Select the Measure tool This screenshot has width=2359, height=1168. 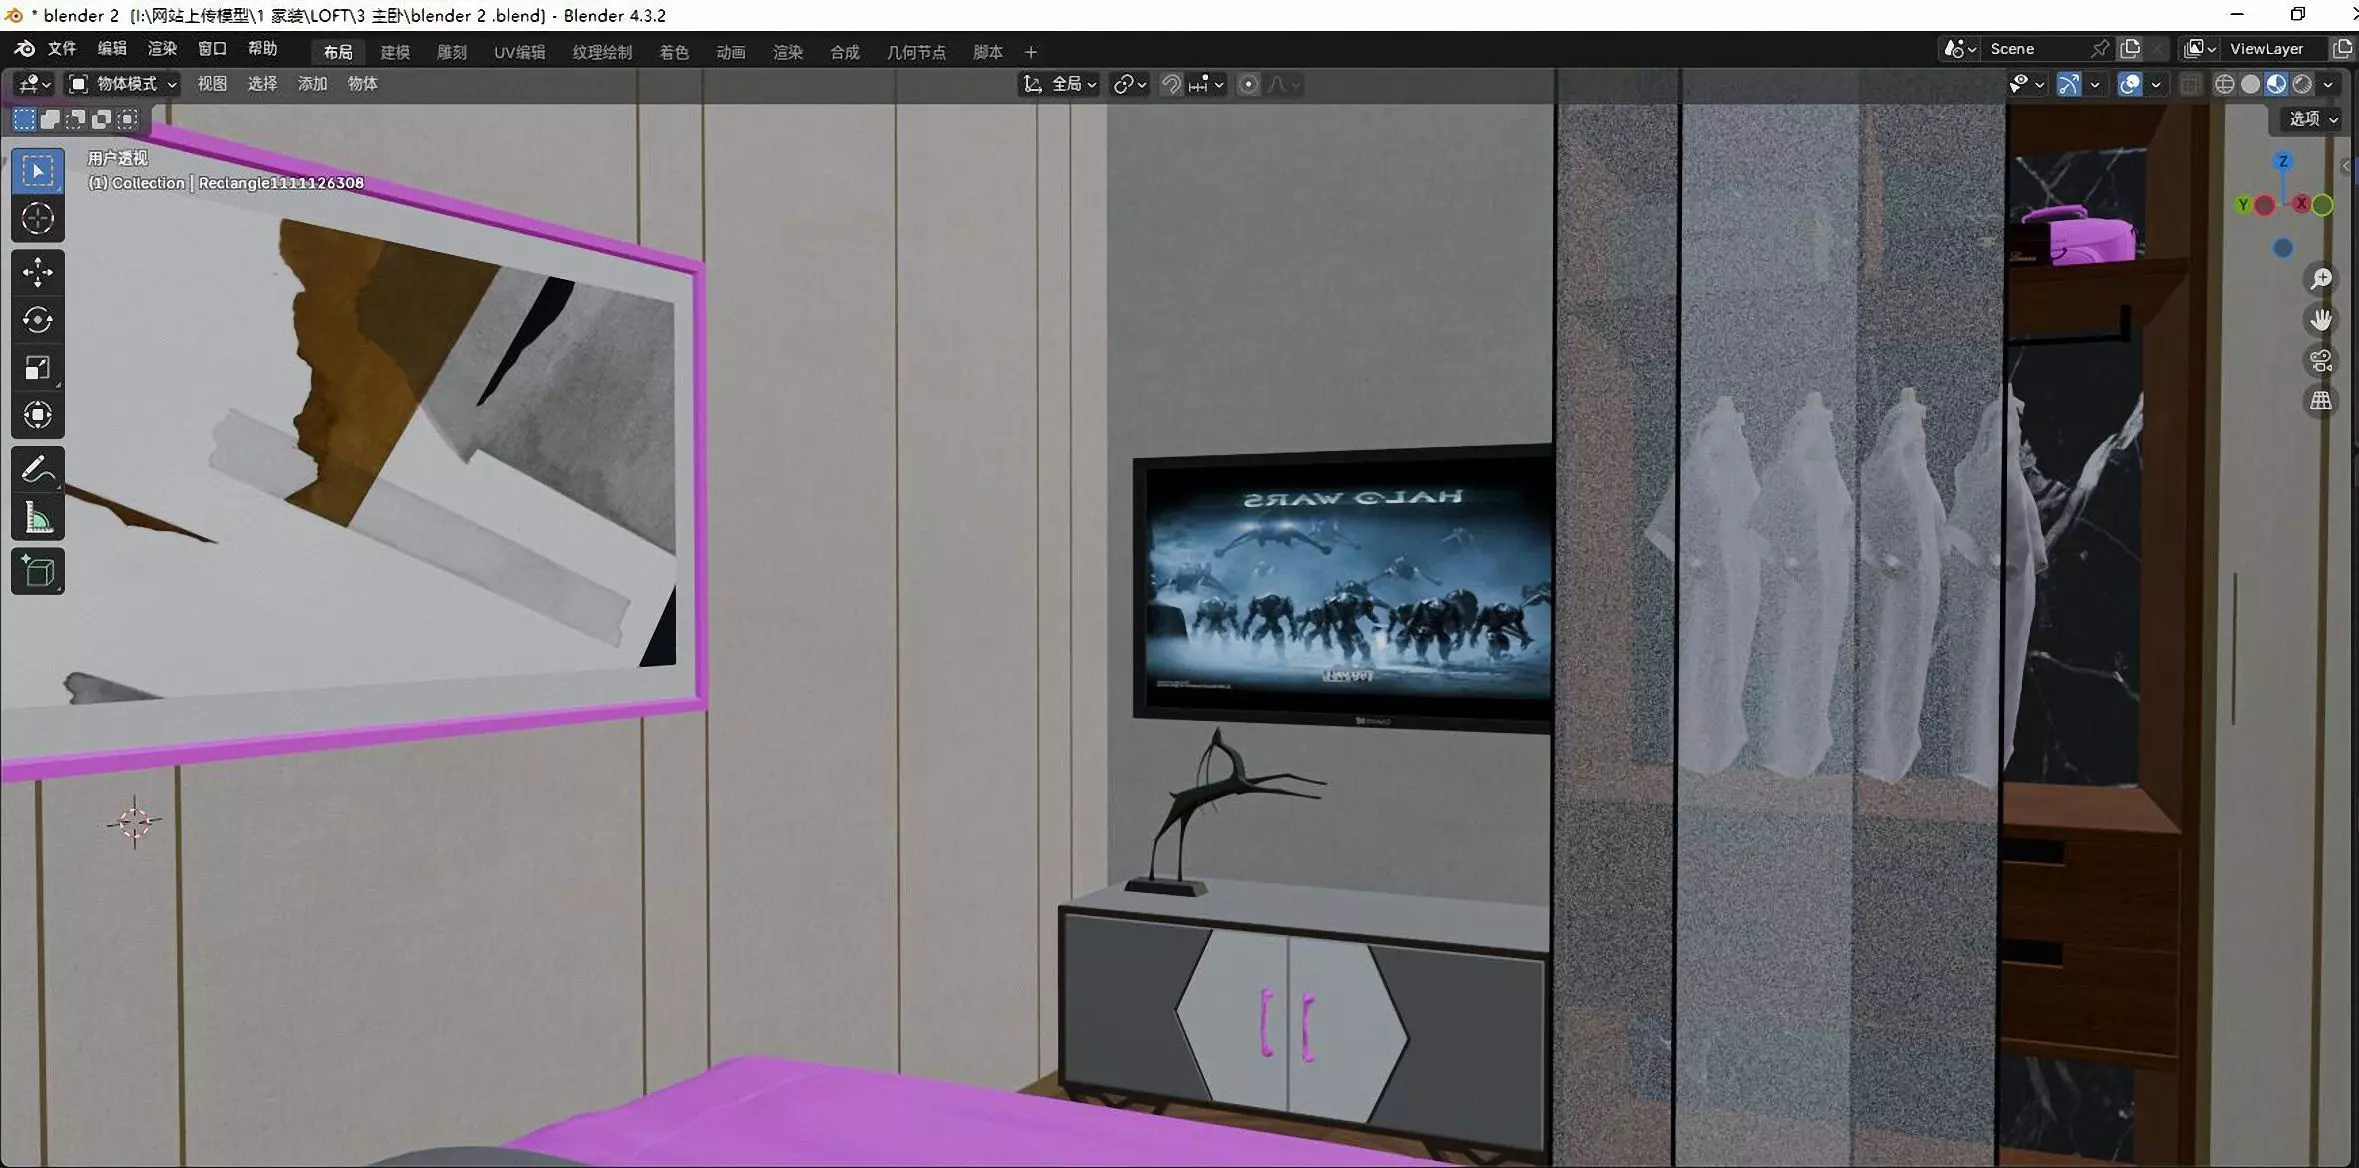(38, 518)
